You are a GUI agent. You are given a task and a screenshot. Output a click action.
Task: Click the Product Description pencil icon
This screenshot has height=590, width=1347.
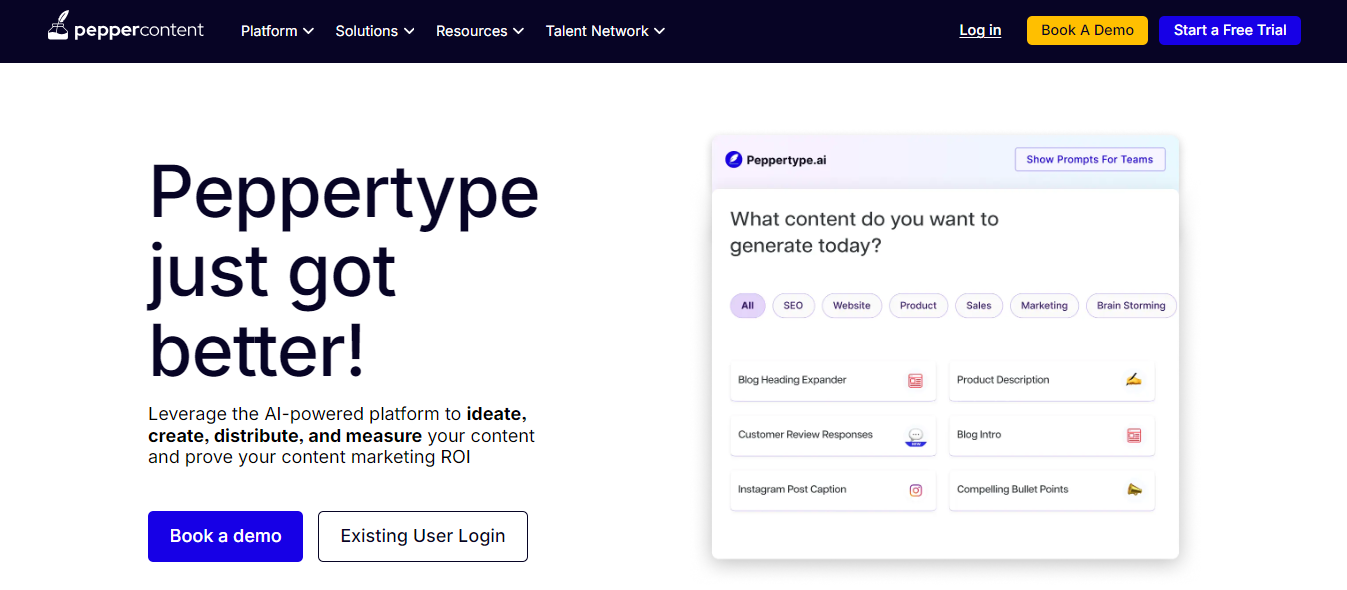click(1133, 380)
